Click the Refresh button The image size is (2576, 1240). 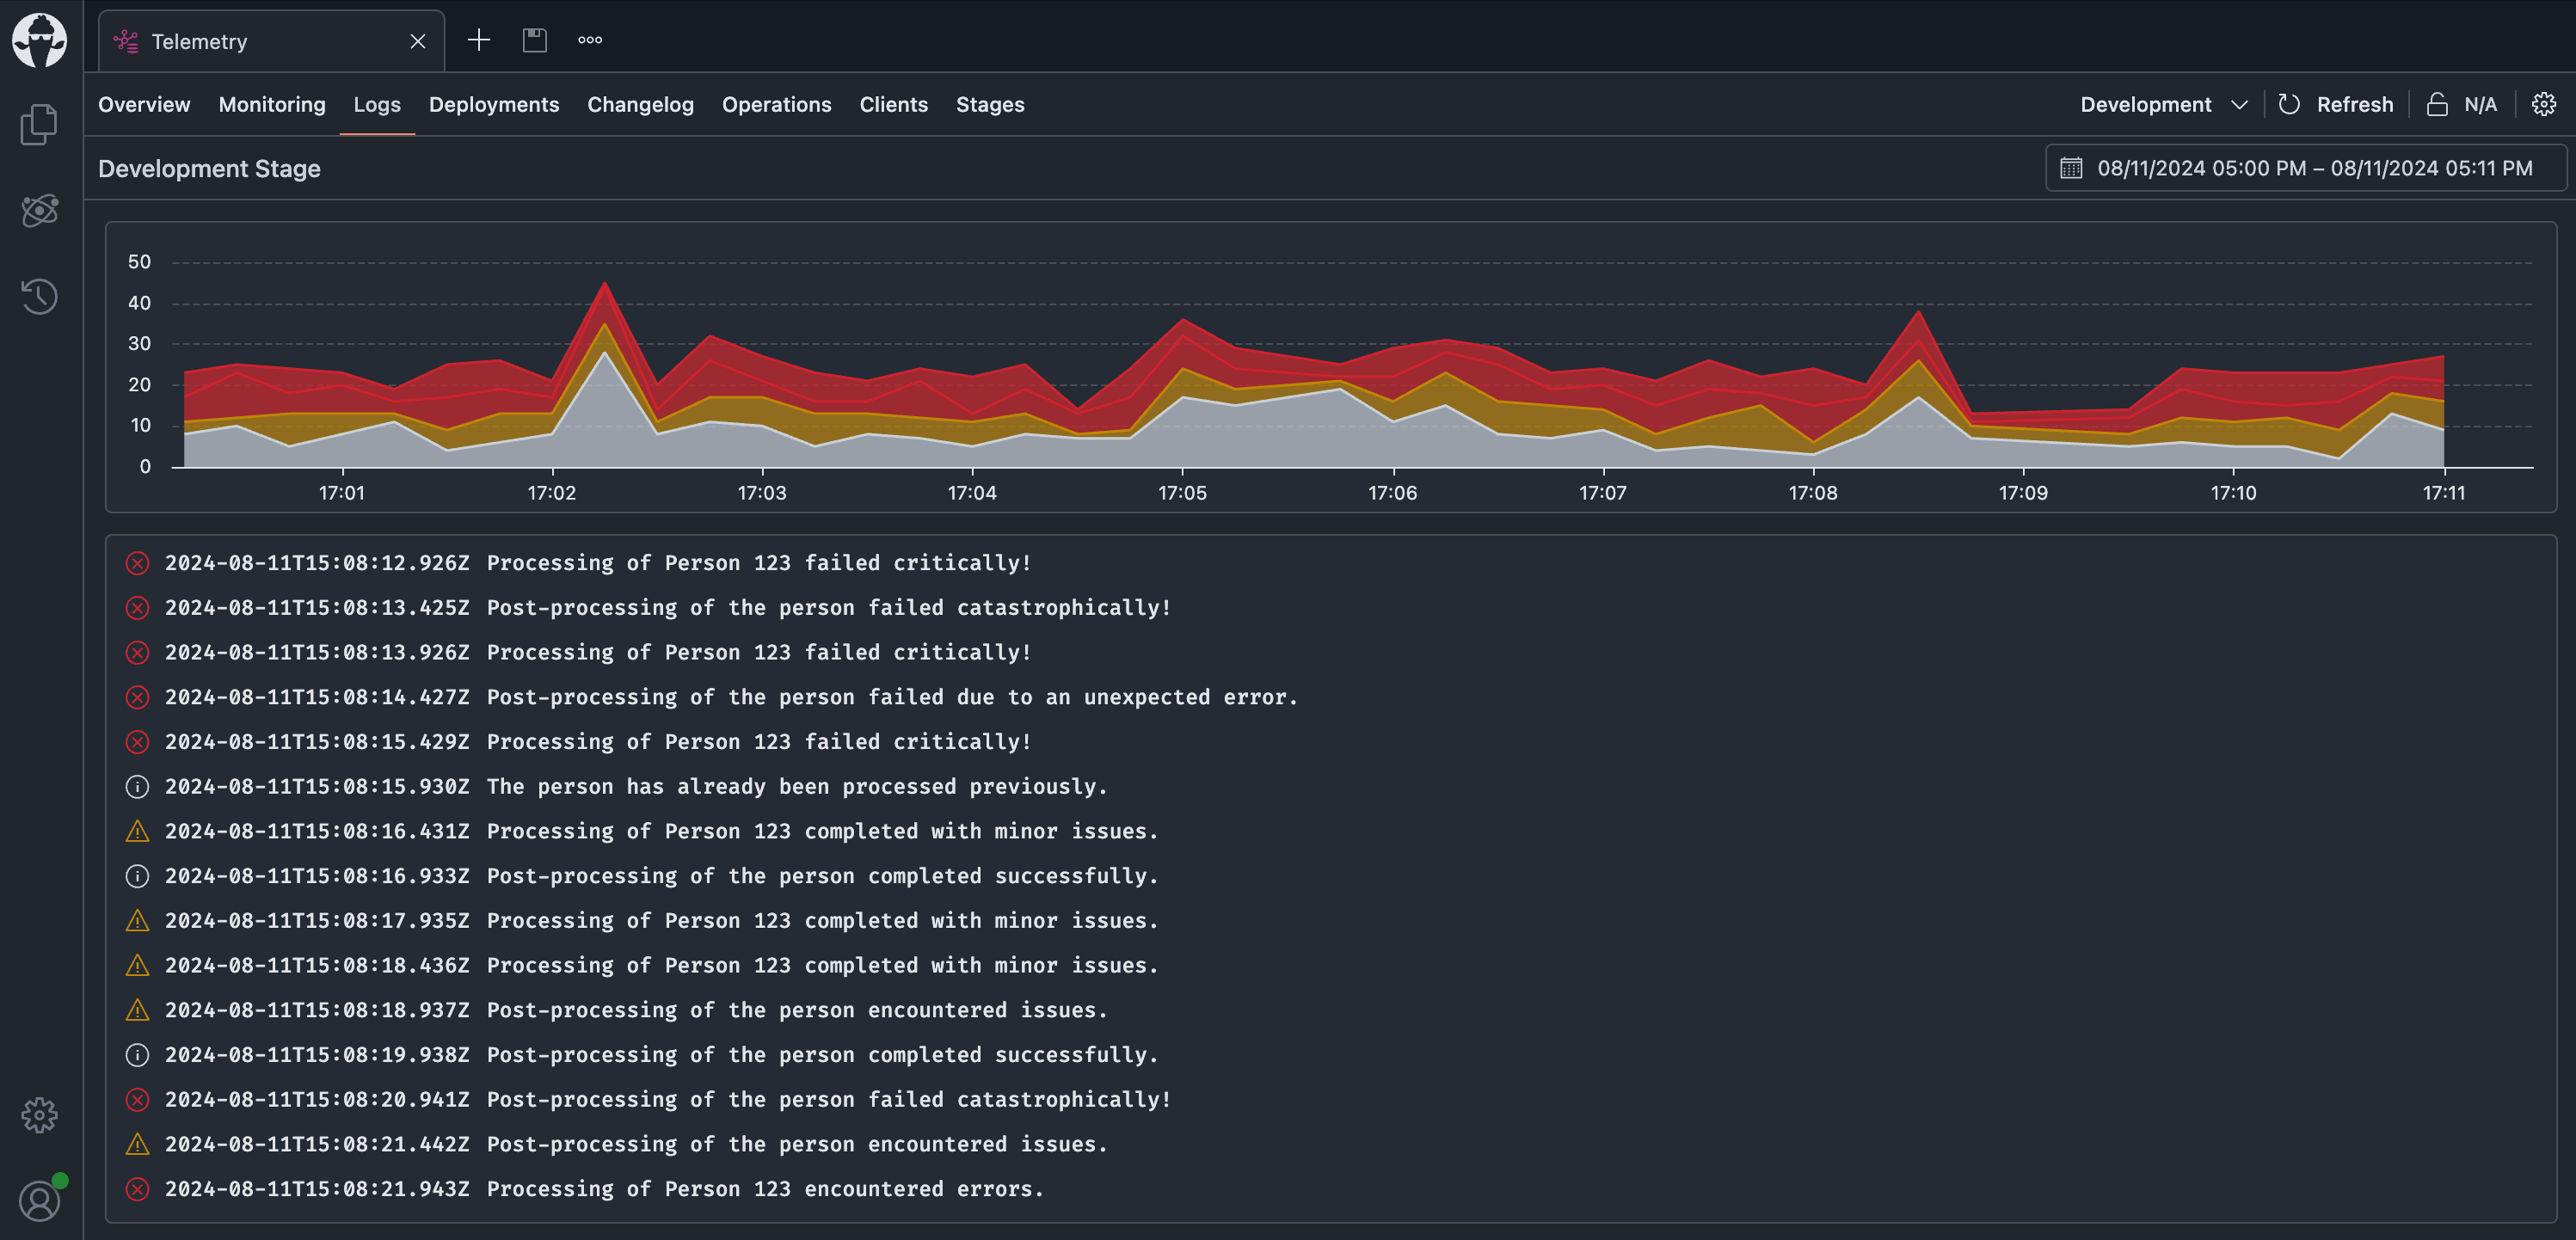2335,104
